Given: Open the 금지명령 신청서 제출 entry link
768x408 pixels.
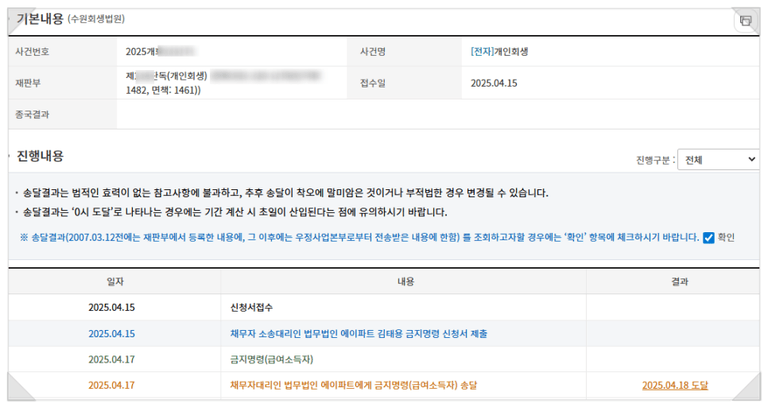Looking at the screenshot, I should [x=358, y=333].
